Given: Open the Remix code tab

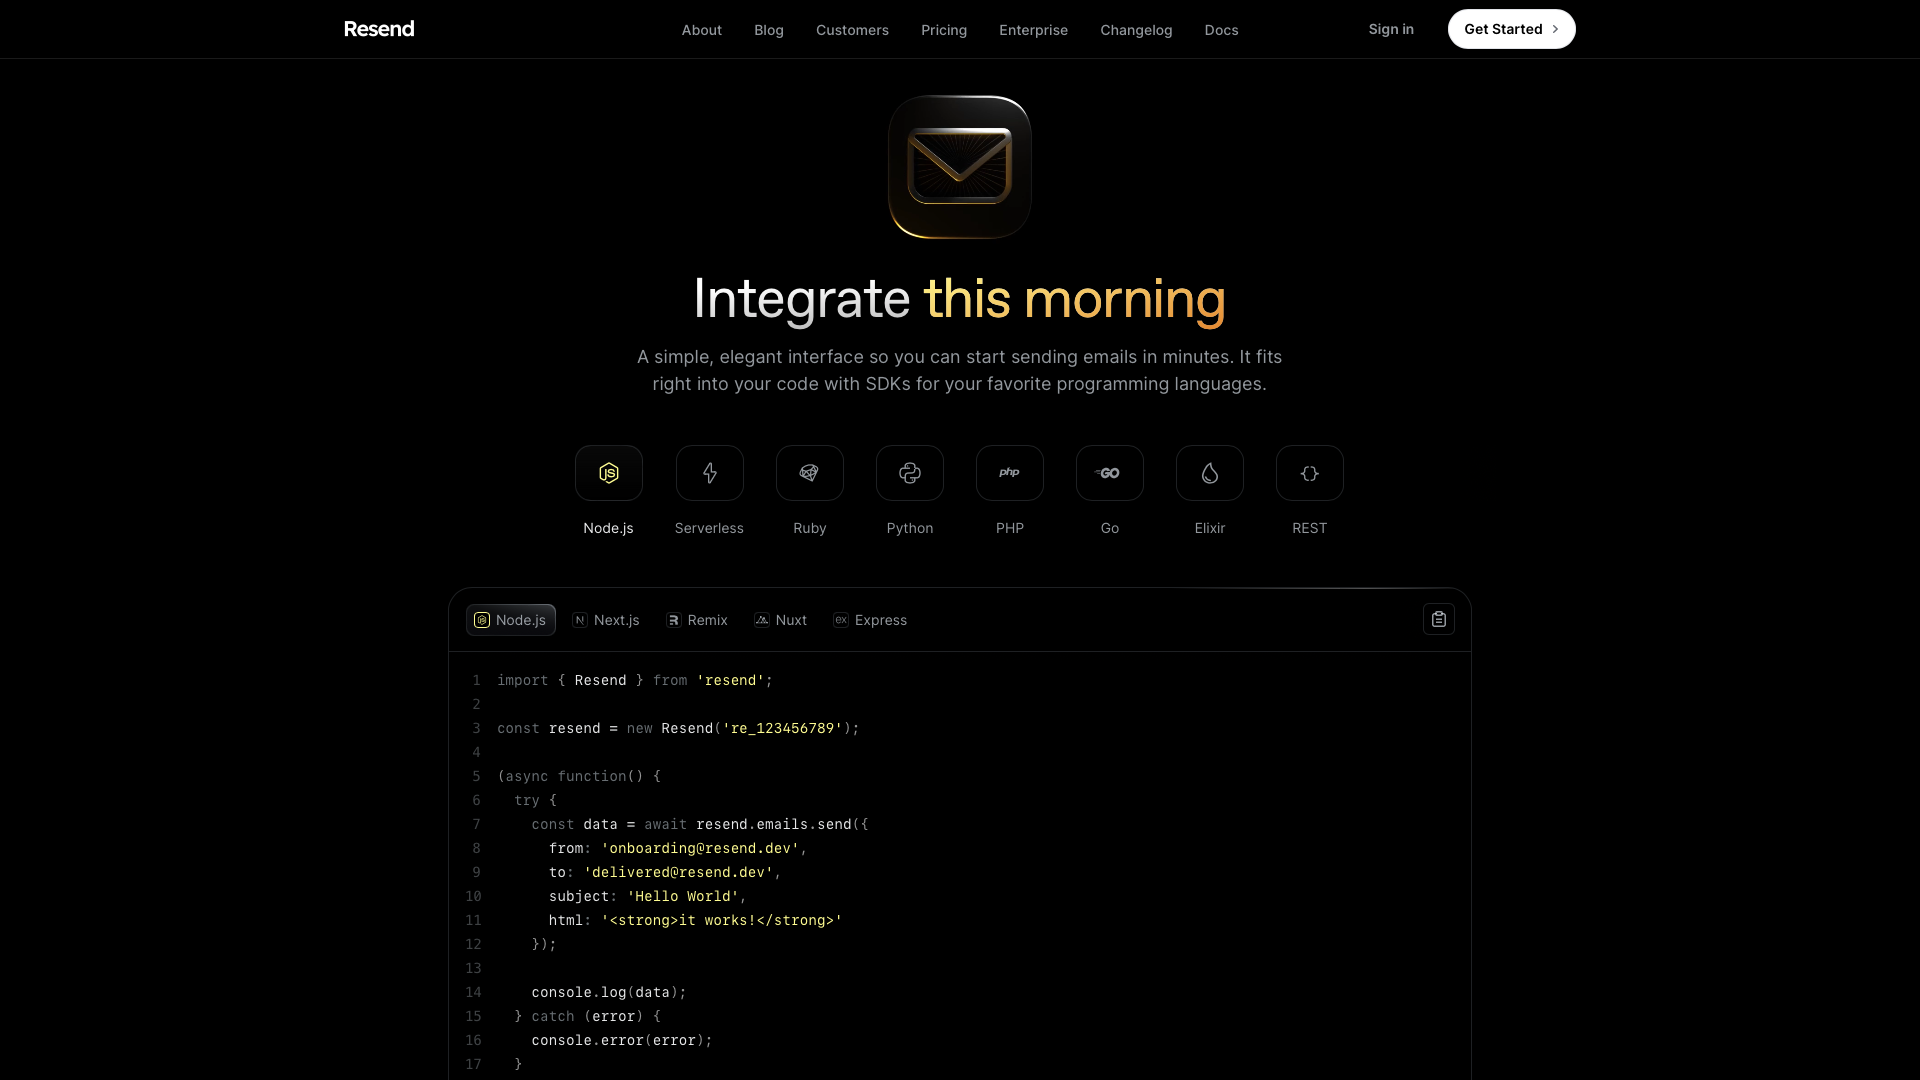Looking at the screenshot, I should pos(697,620).
